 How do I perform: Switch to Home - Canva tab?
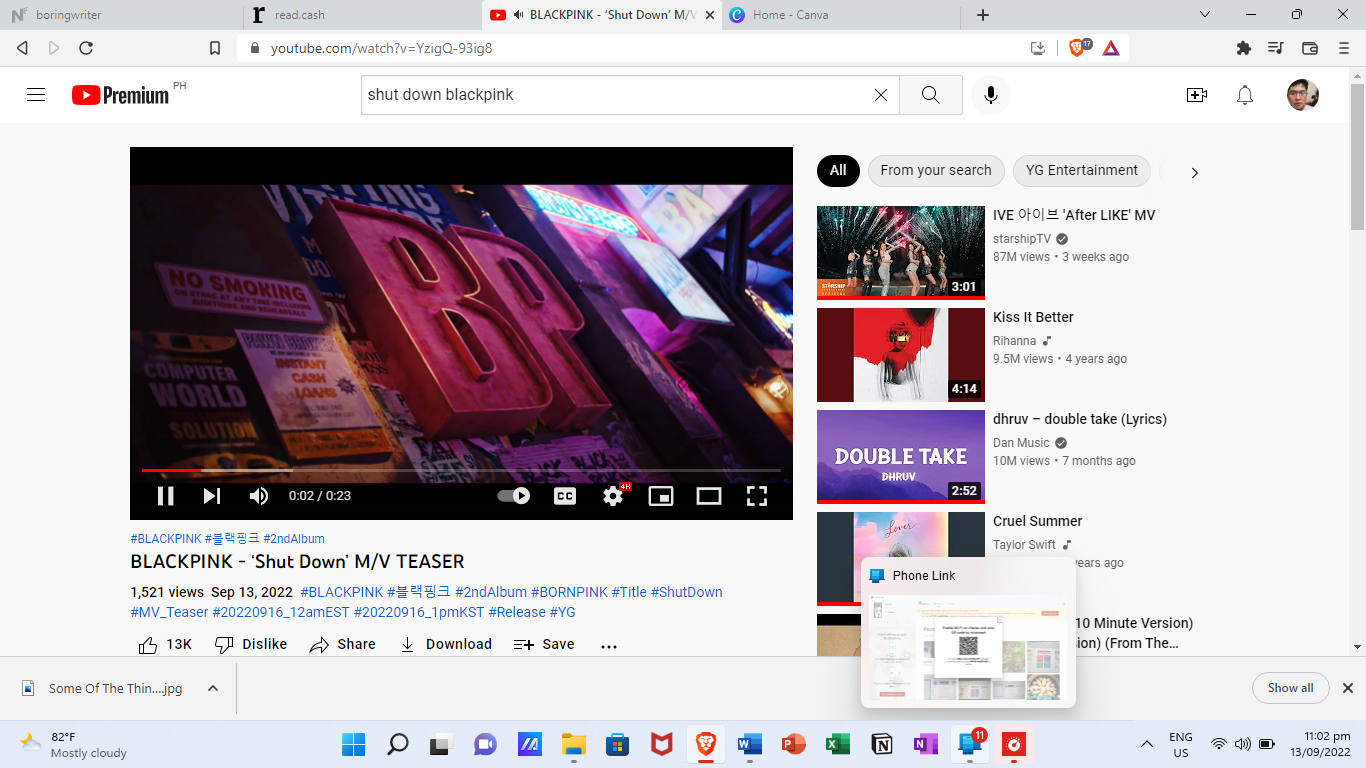coord(842,15)
